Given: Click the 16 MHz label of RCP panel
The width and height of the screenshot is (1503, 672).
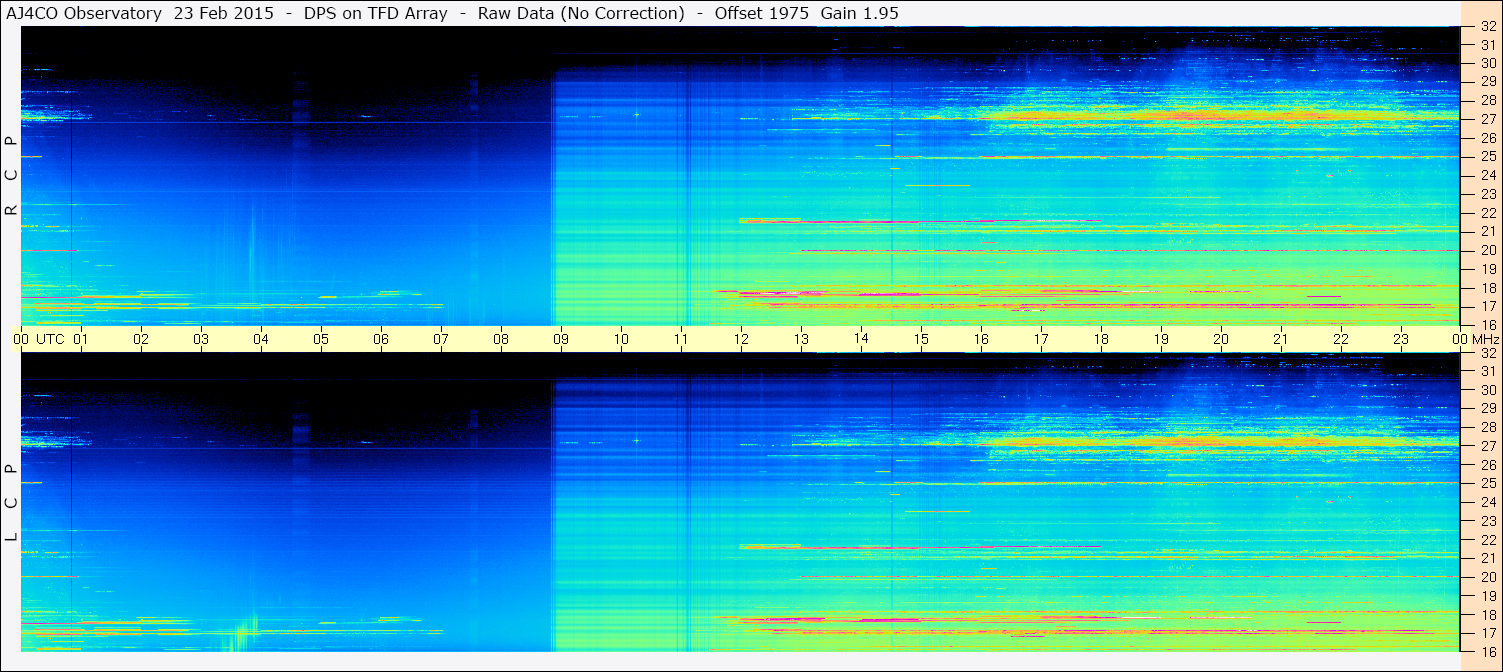Looking at the screenshot, I should click(1488, 324).
